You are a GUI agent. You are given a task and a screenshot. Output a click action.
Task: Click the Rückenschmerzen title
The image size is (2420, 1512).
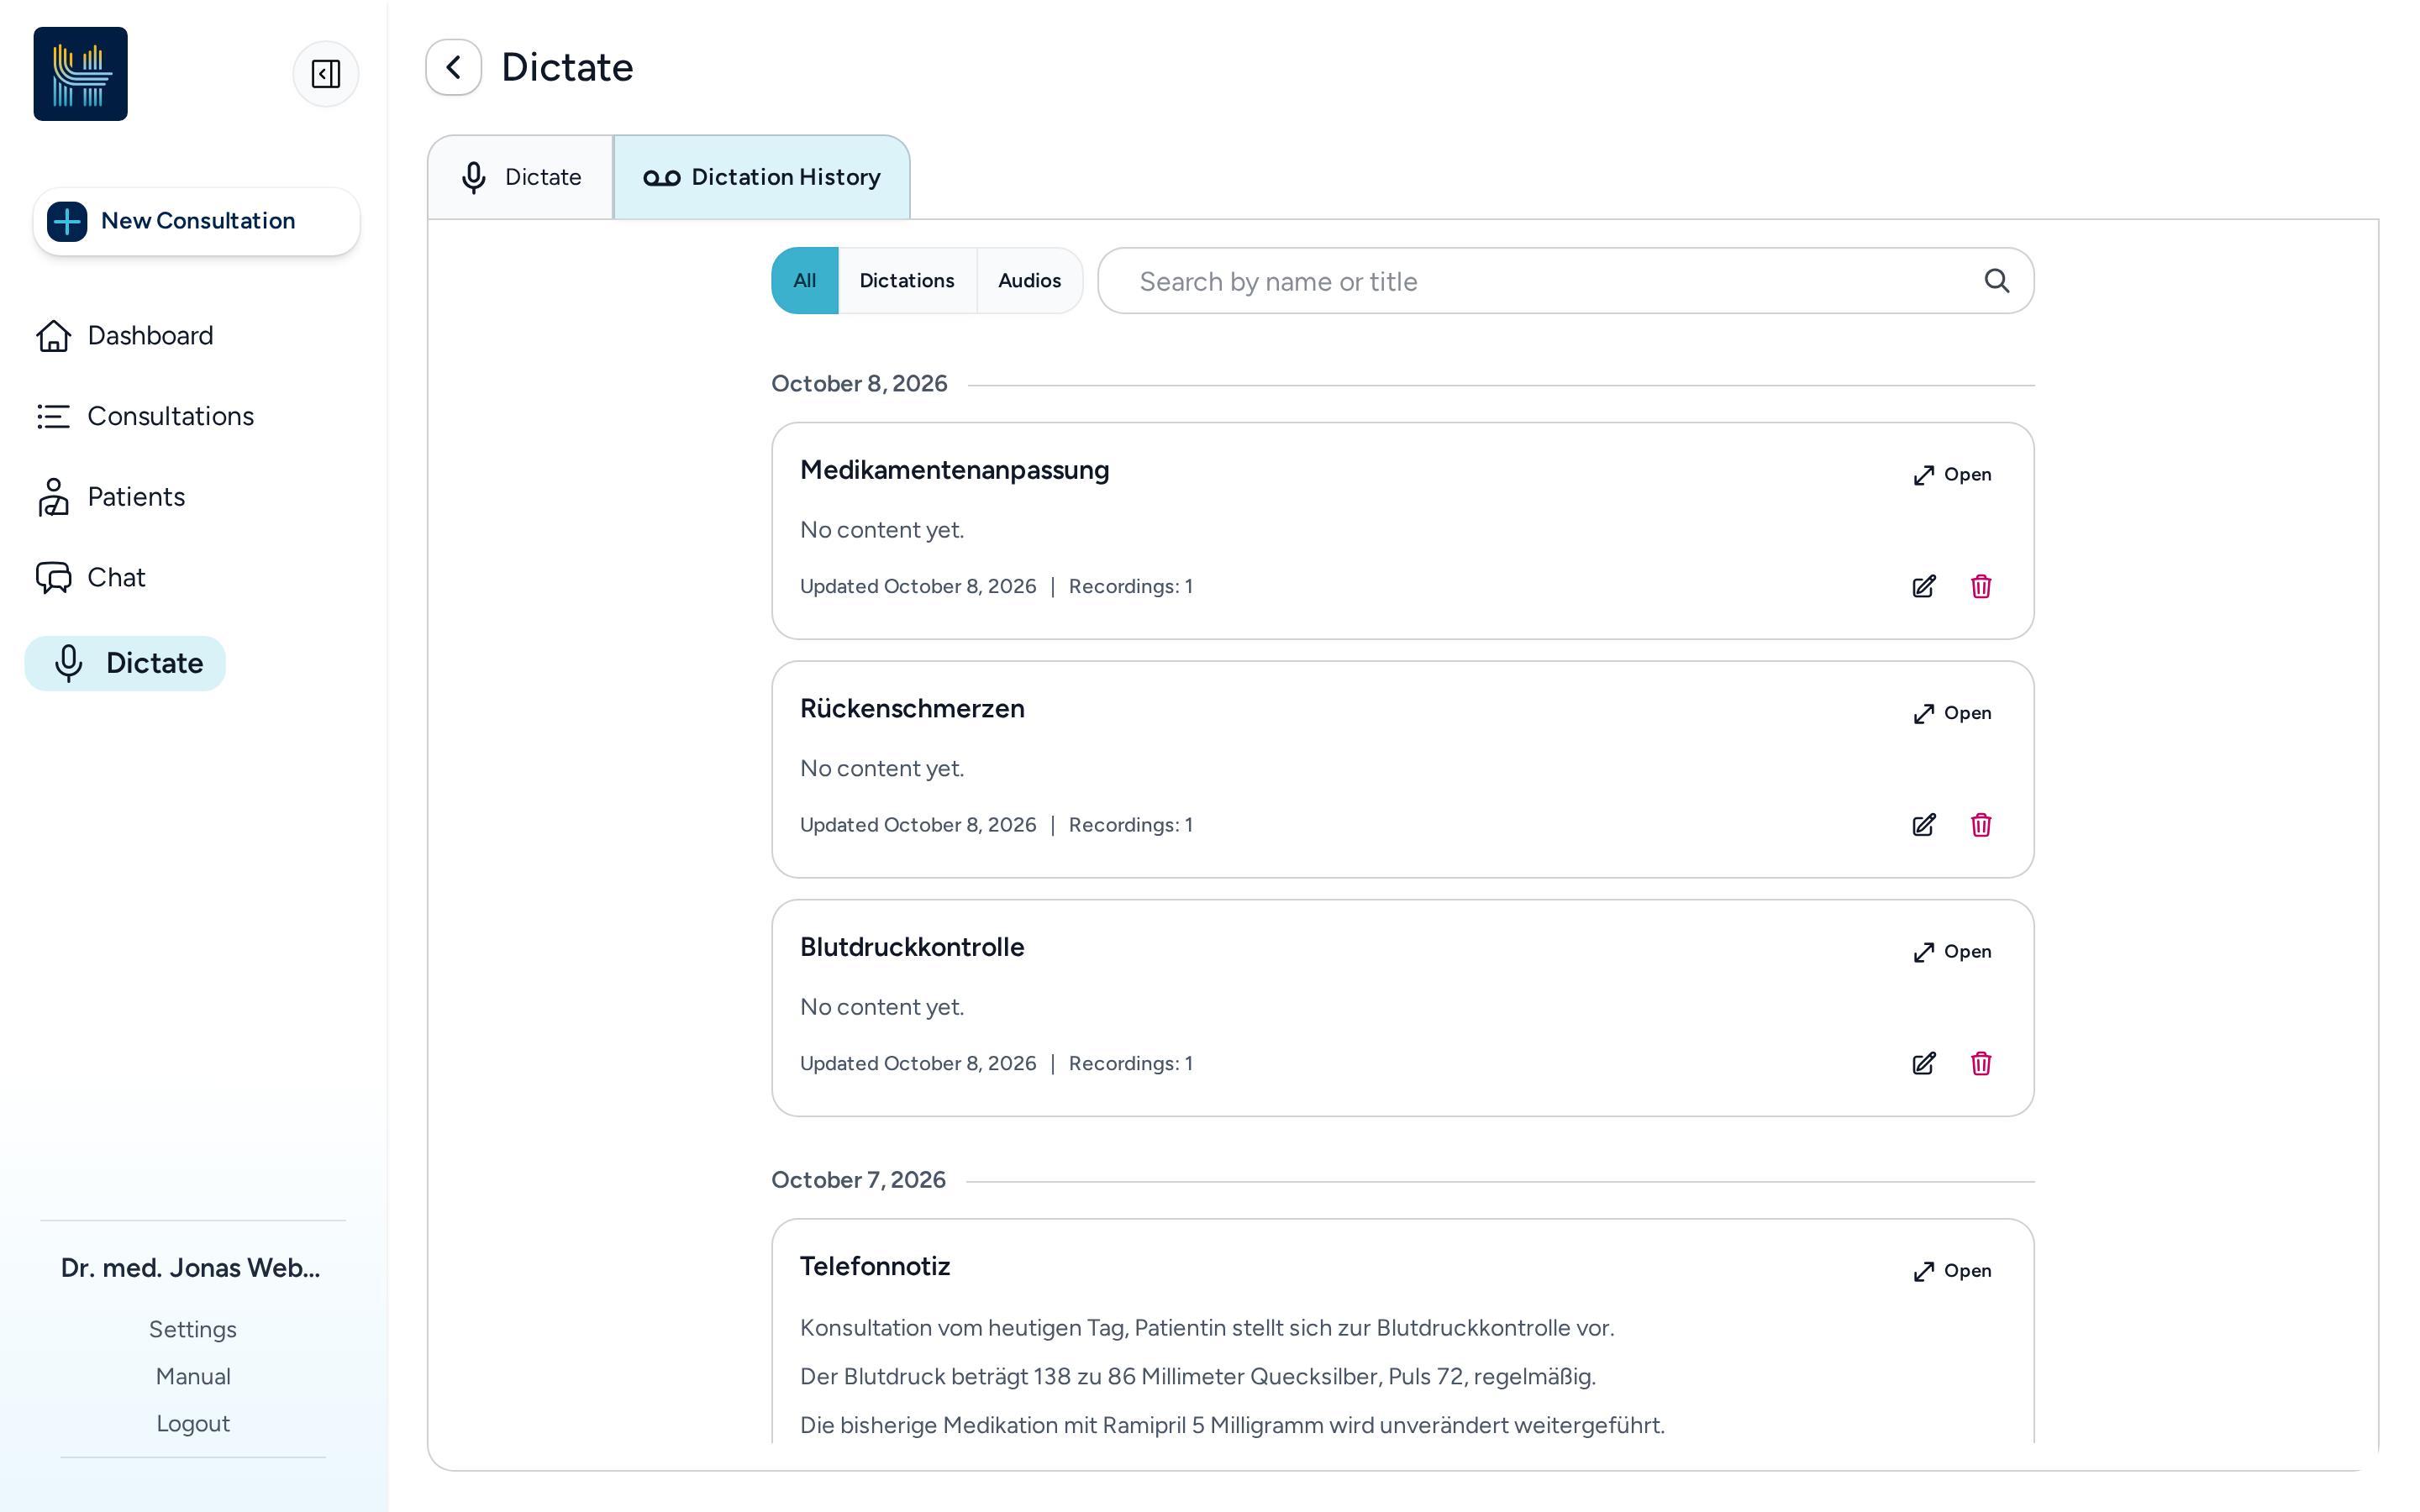(x=912, y=709)
